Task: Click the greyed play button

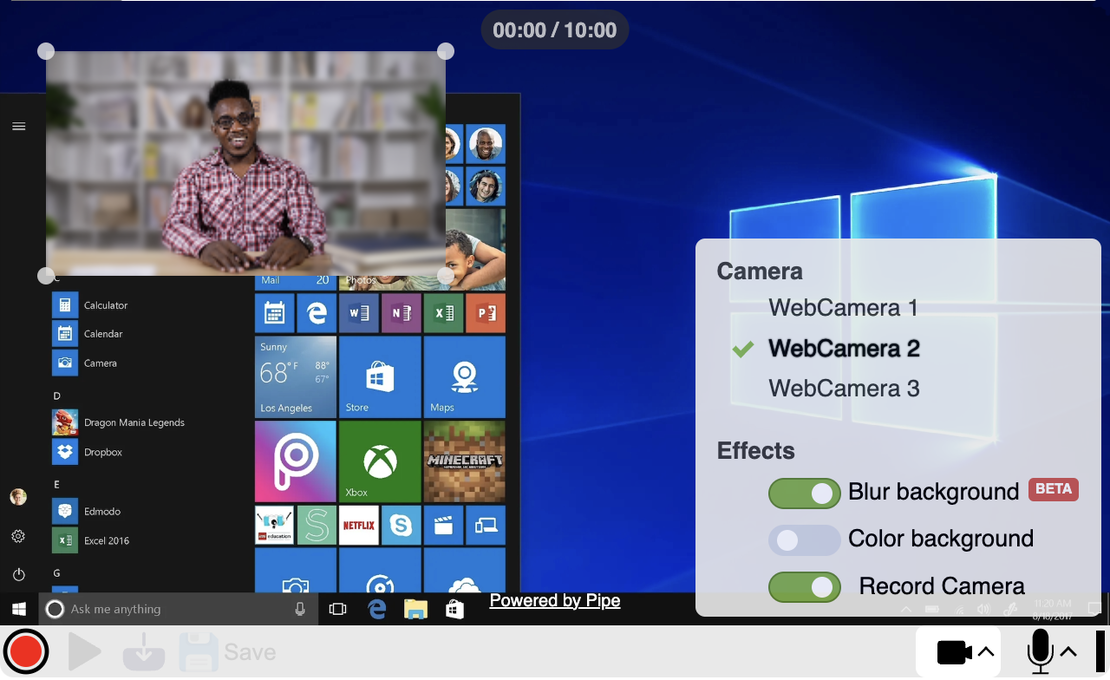Action: pyautogui.click(x=84, y=652)
